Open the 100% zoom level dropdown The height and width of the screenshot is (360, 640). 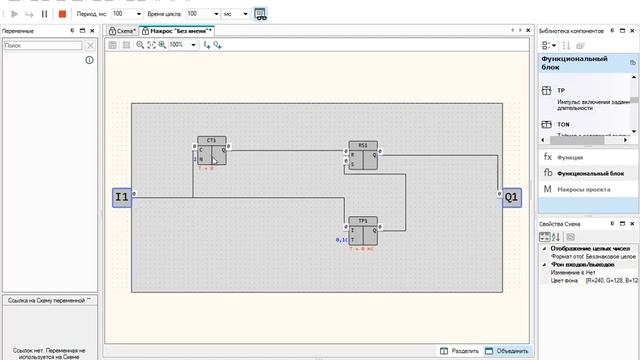coord(193,45)
